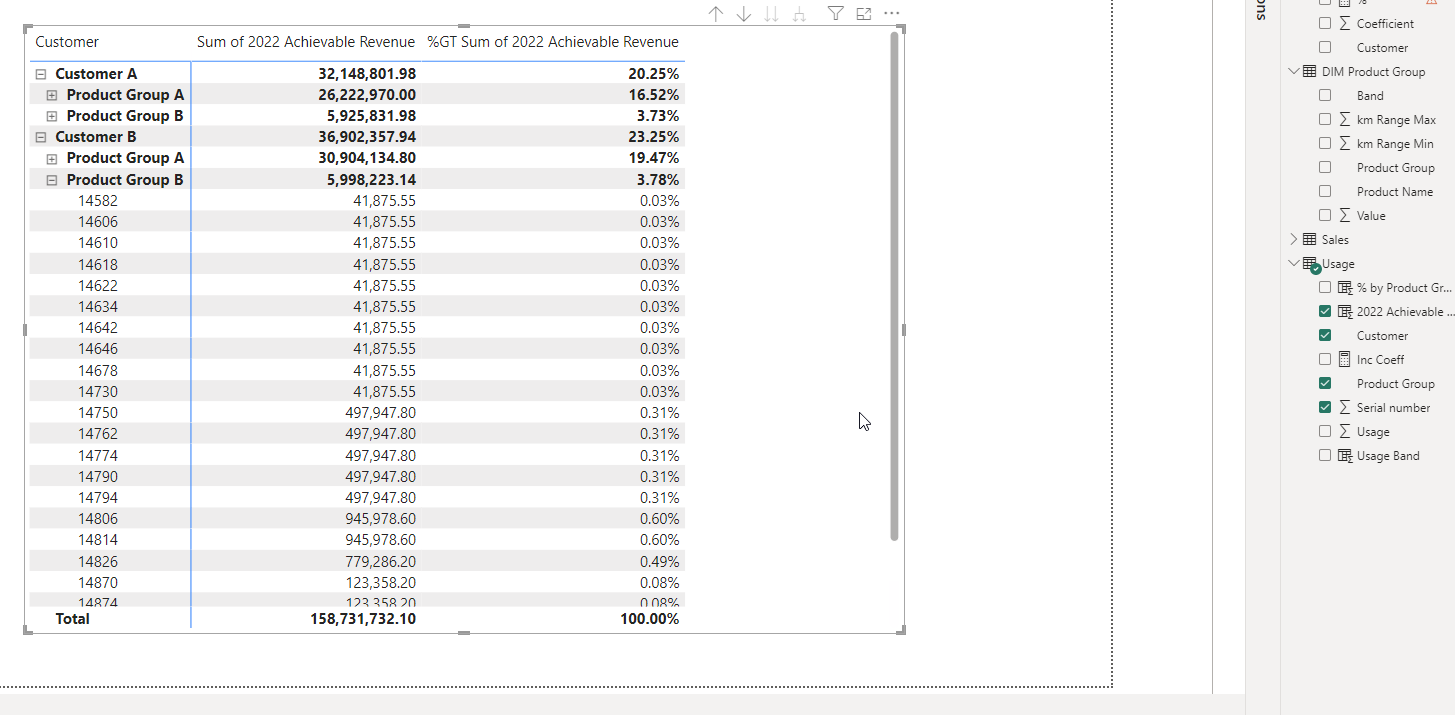1455x715 pixels.
Task: Turn on Drill down mode arrow
Action: [x=743, y=14]
